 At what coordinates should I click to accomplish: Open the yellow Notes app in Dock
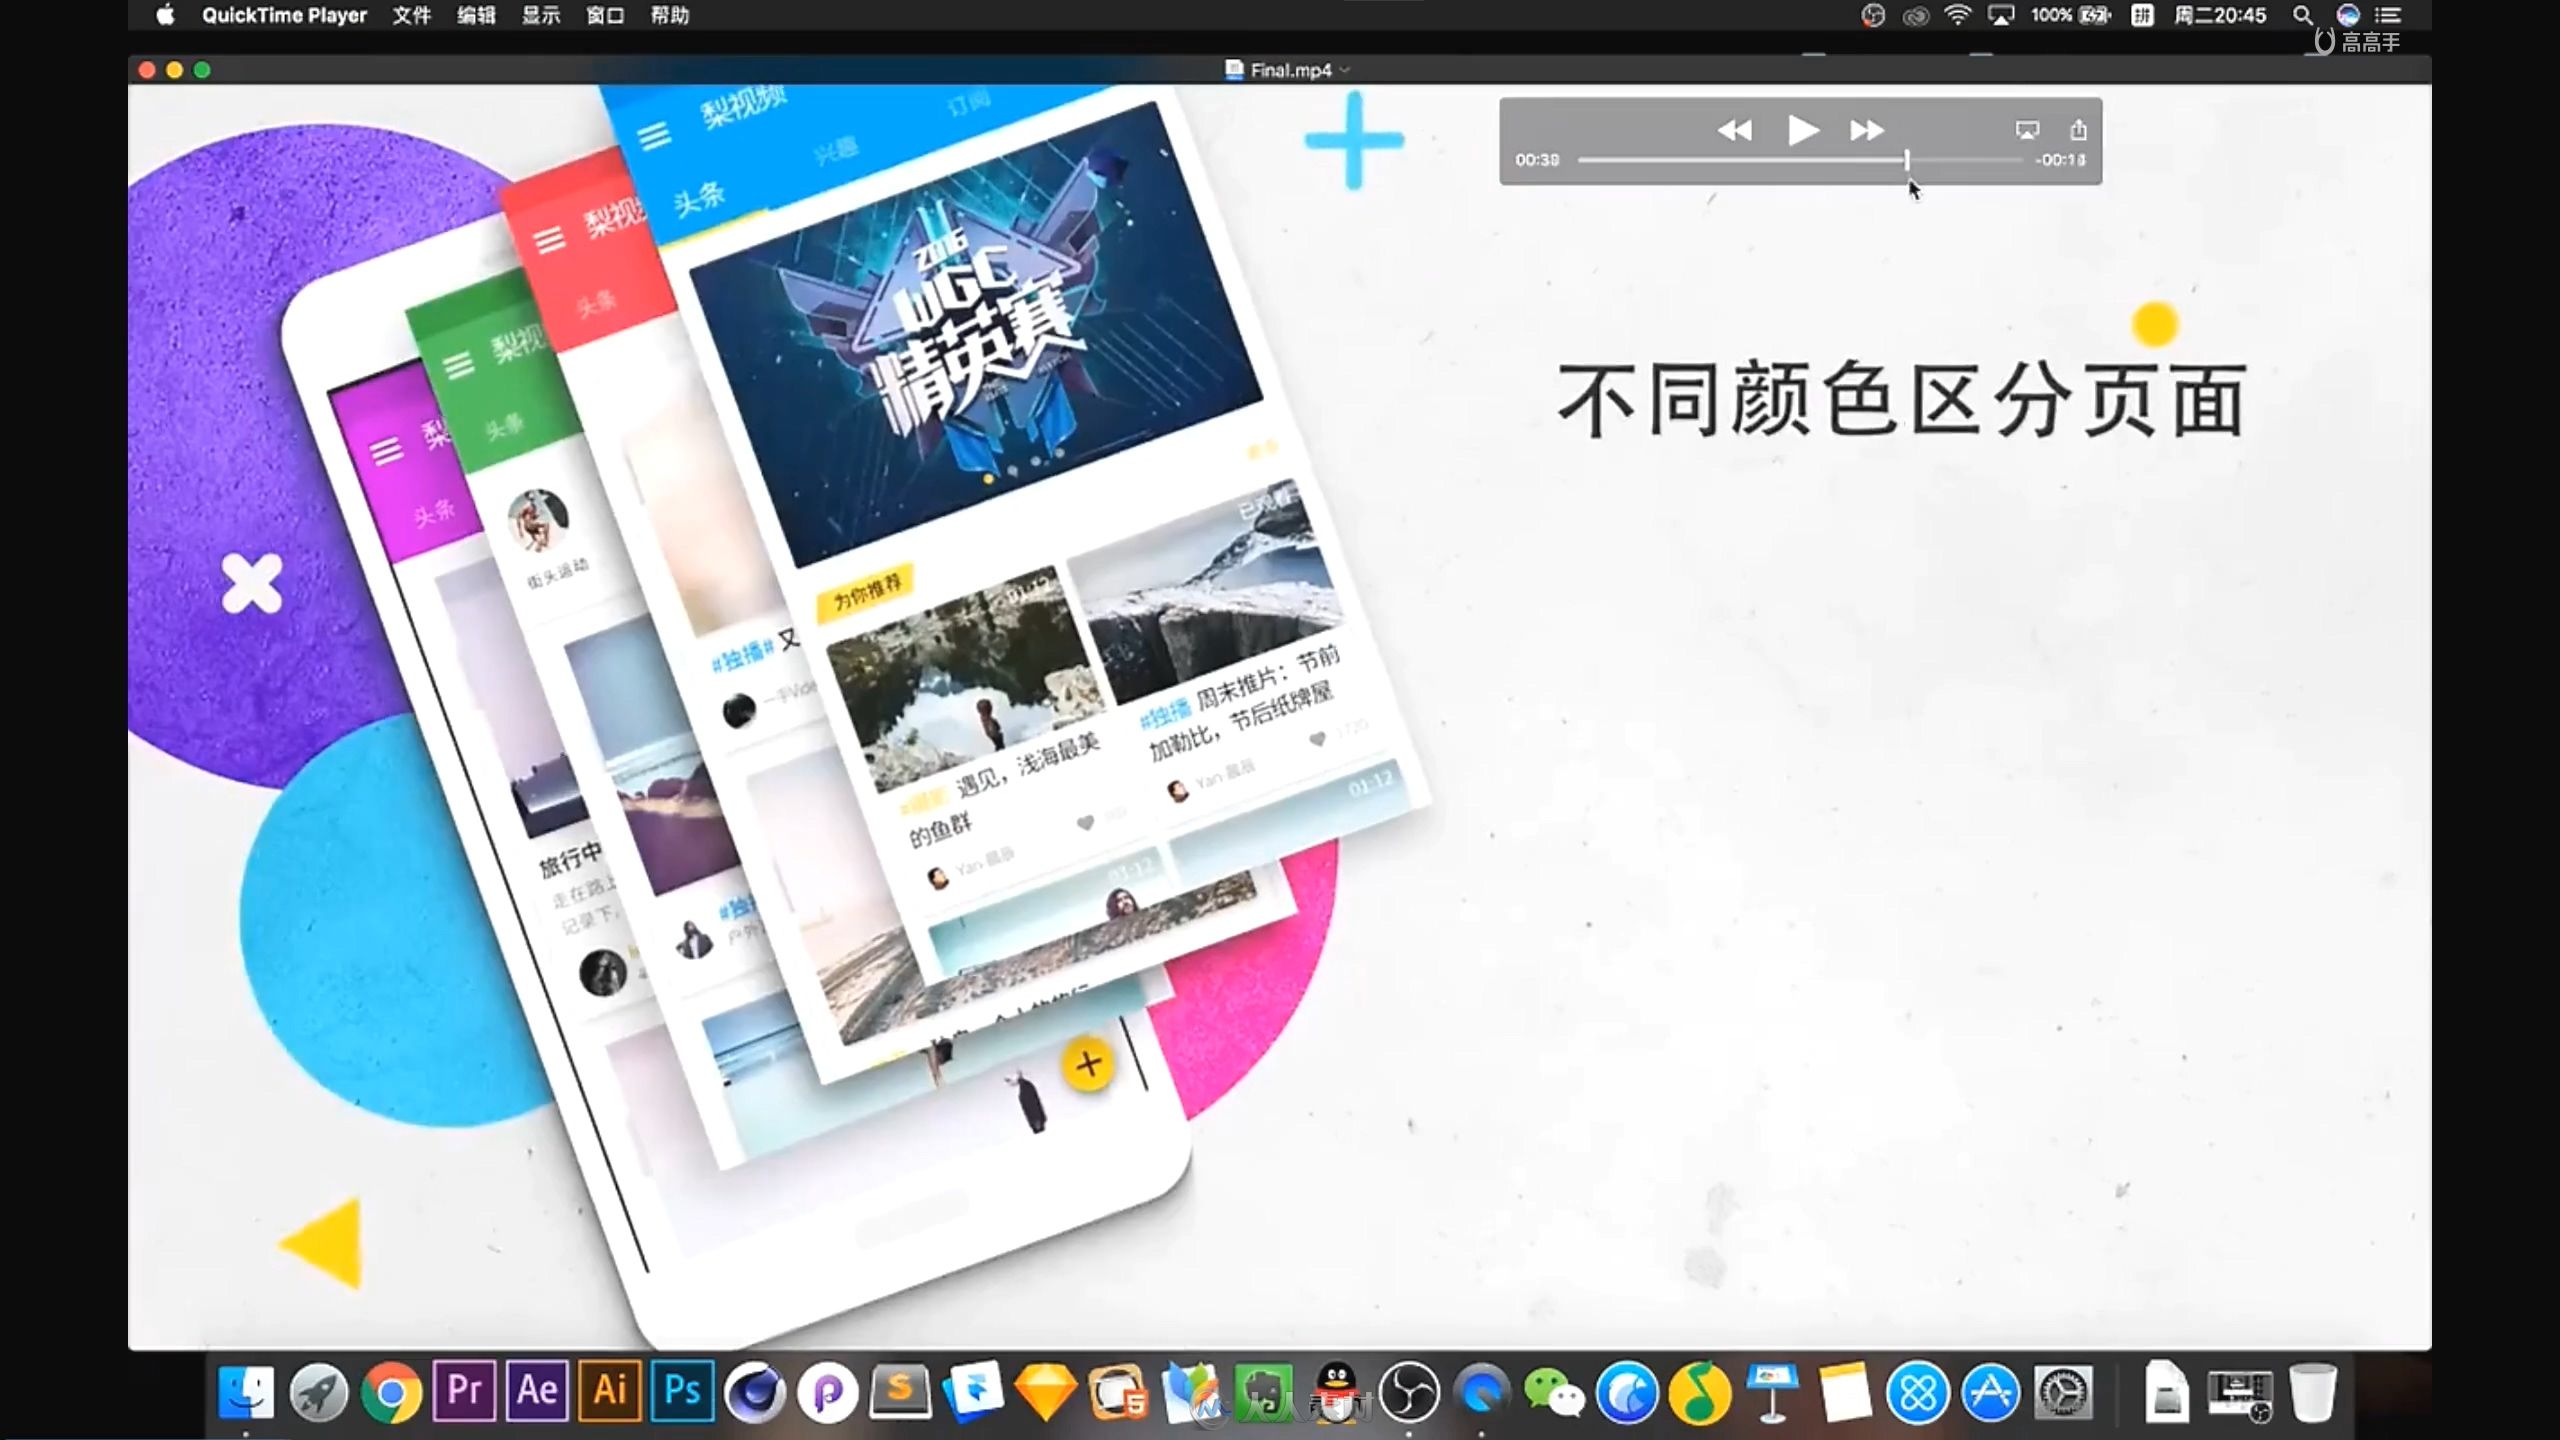1845,1391
